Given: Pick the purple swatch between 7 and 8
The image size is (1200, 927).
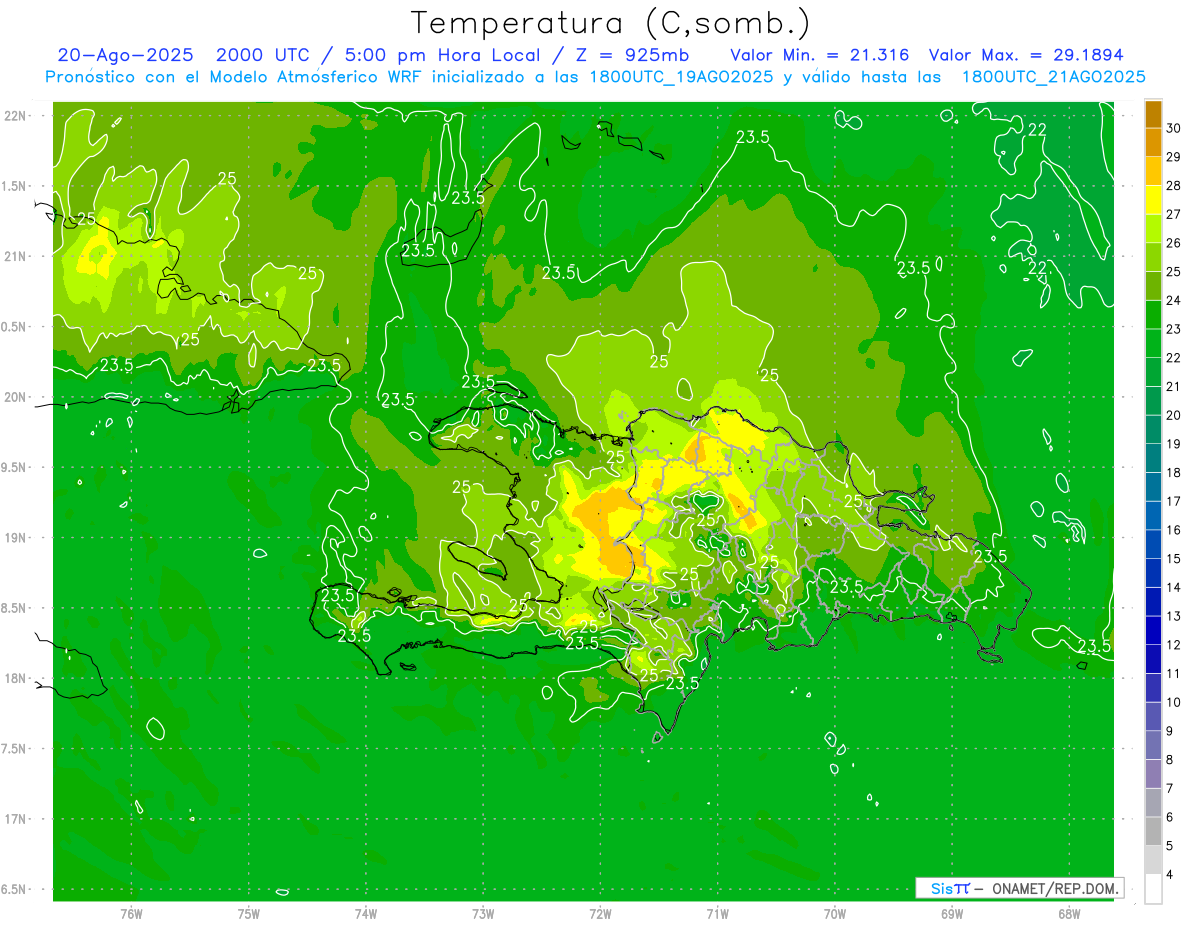Looking at the screenshot, I should [x=1153, y=774].
